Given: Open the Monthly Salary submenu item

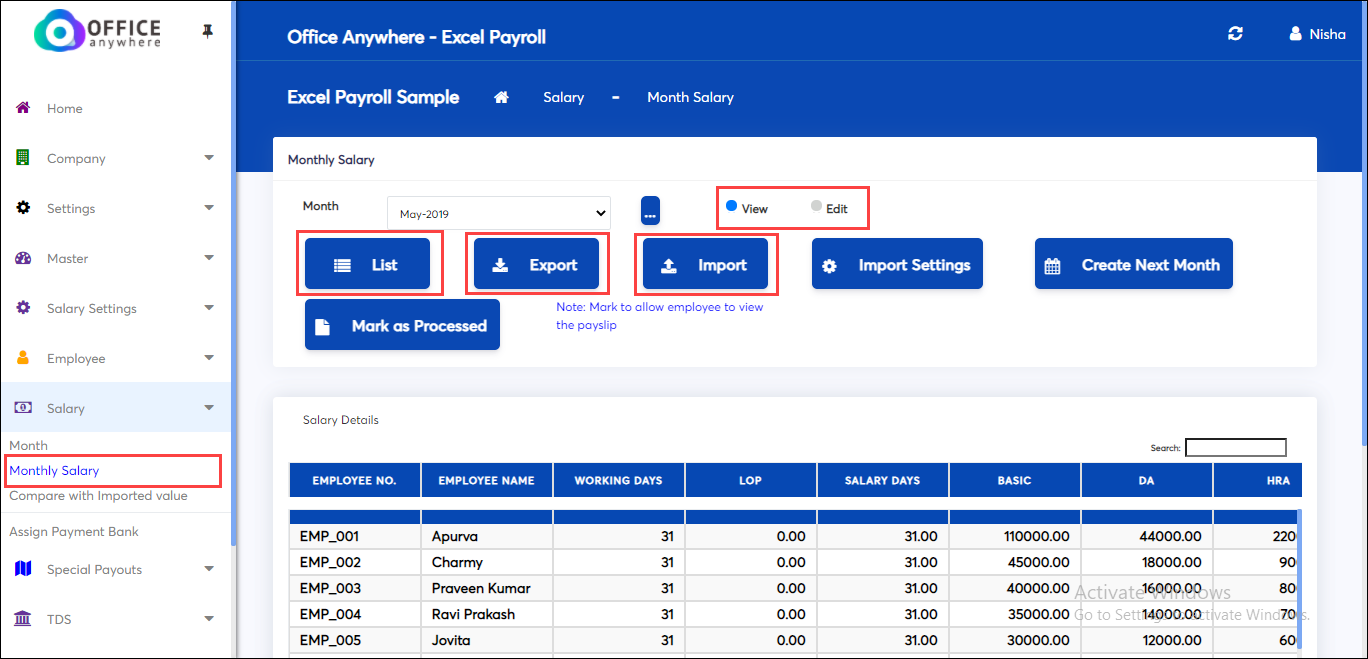Looking at the screenshot, I should (x=54, y=470).
